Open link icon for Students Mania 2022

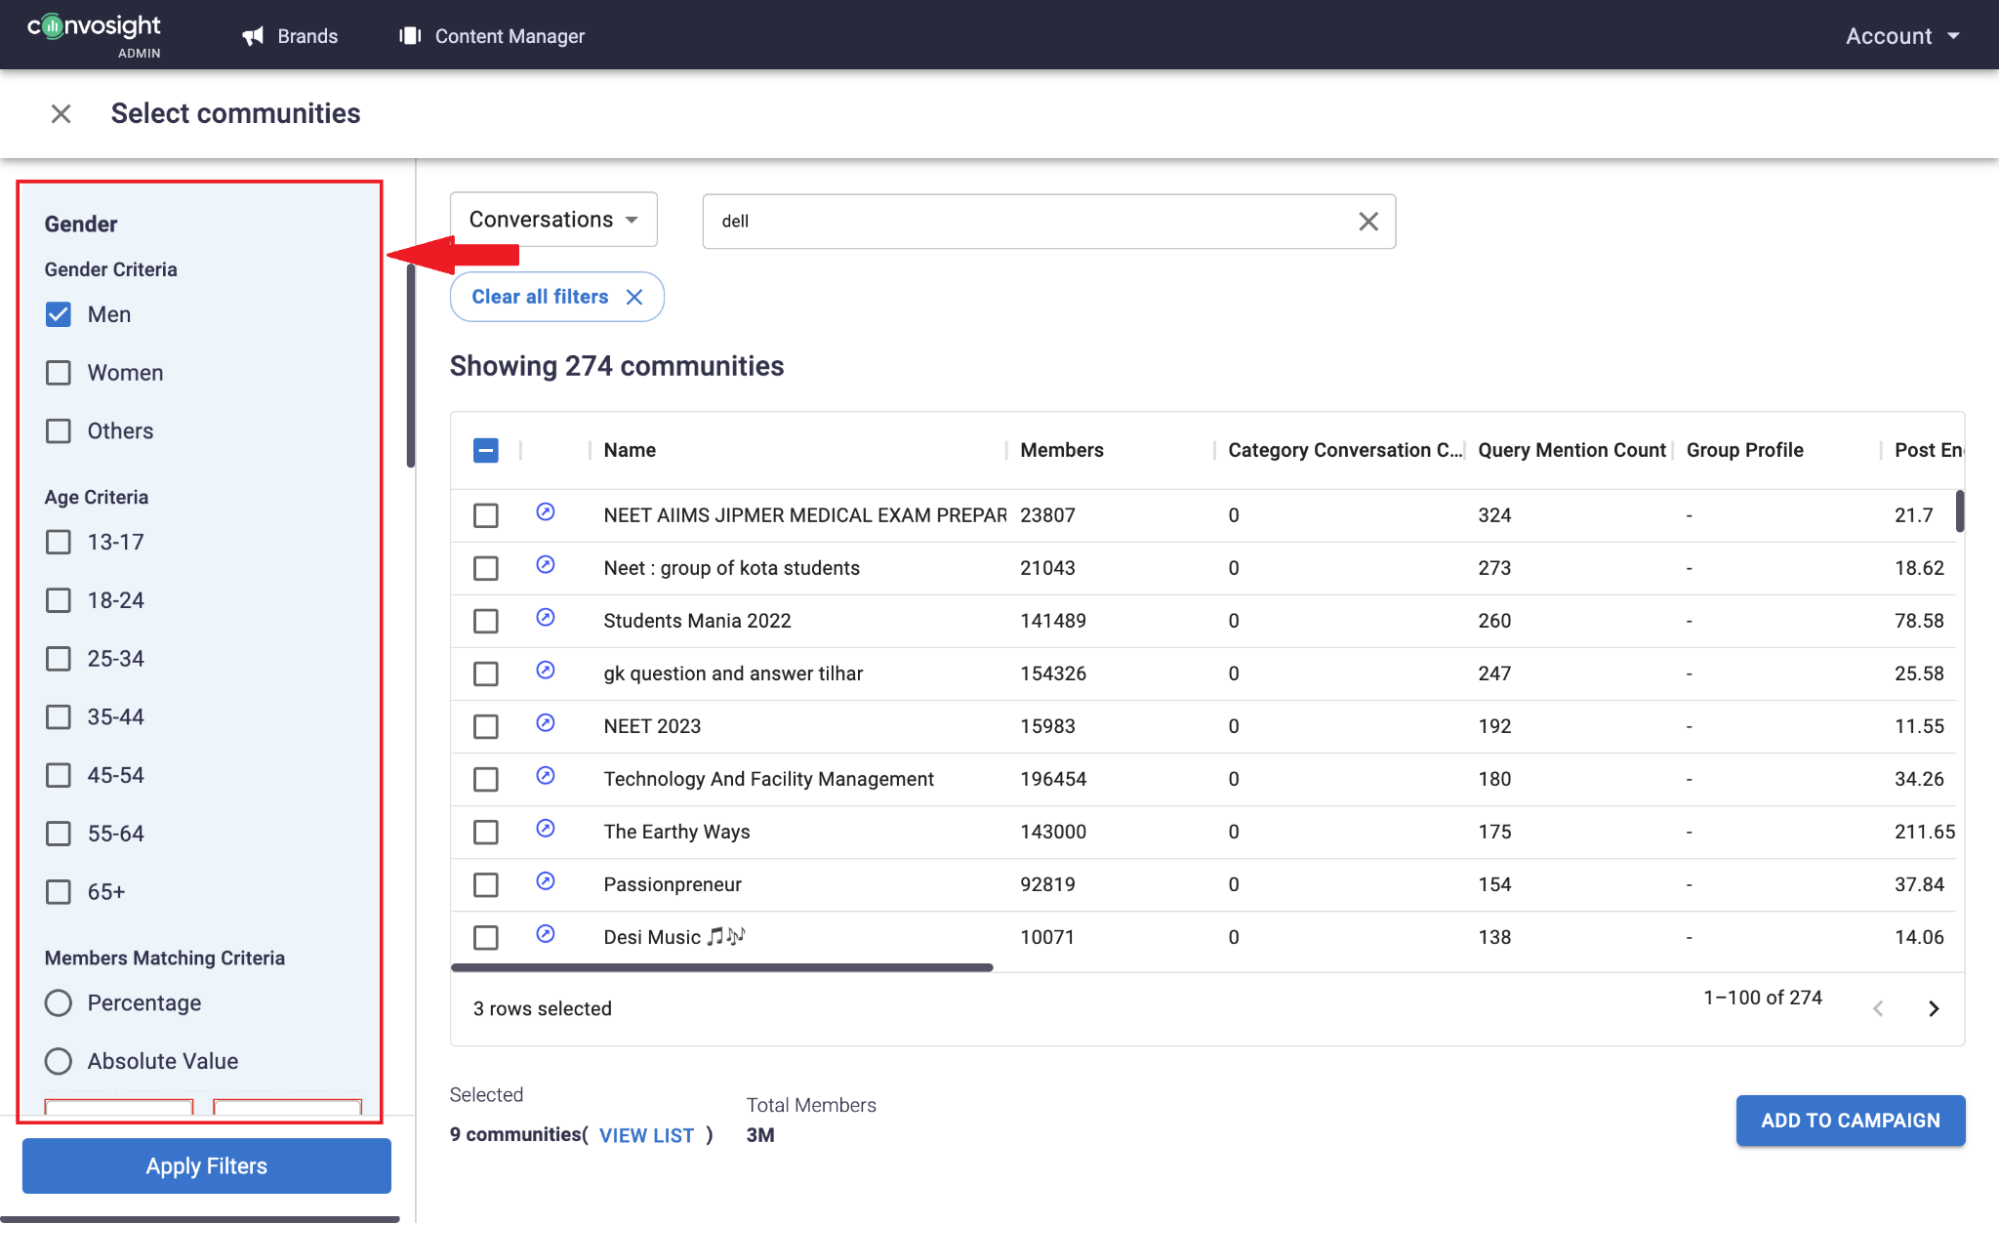545,618
